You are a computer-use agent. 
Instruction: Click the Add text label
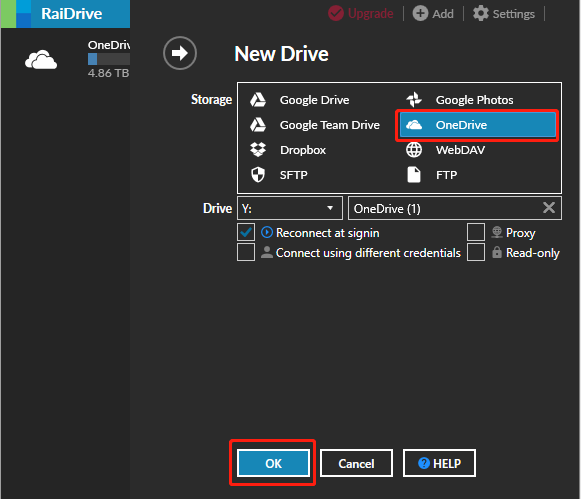(443, 14)
